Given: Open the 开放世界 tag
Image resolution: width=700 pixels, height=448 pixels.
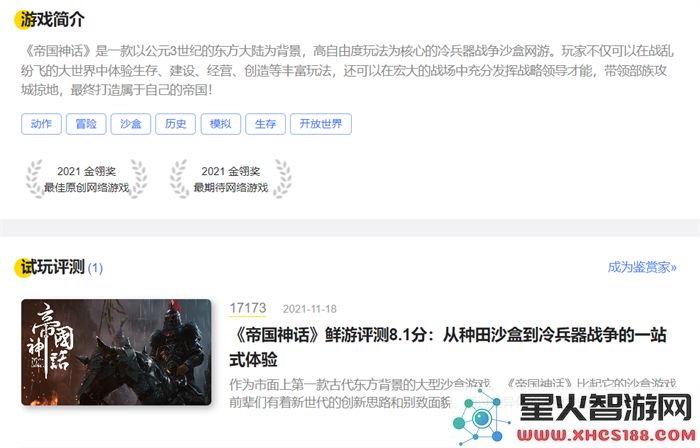Looking at the screenshot, I should (x=321, y=124).
